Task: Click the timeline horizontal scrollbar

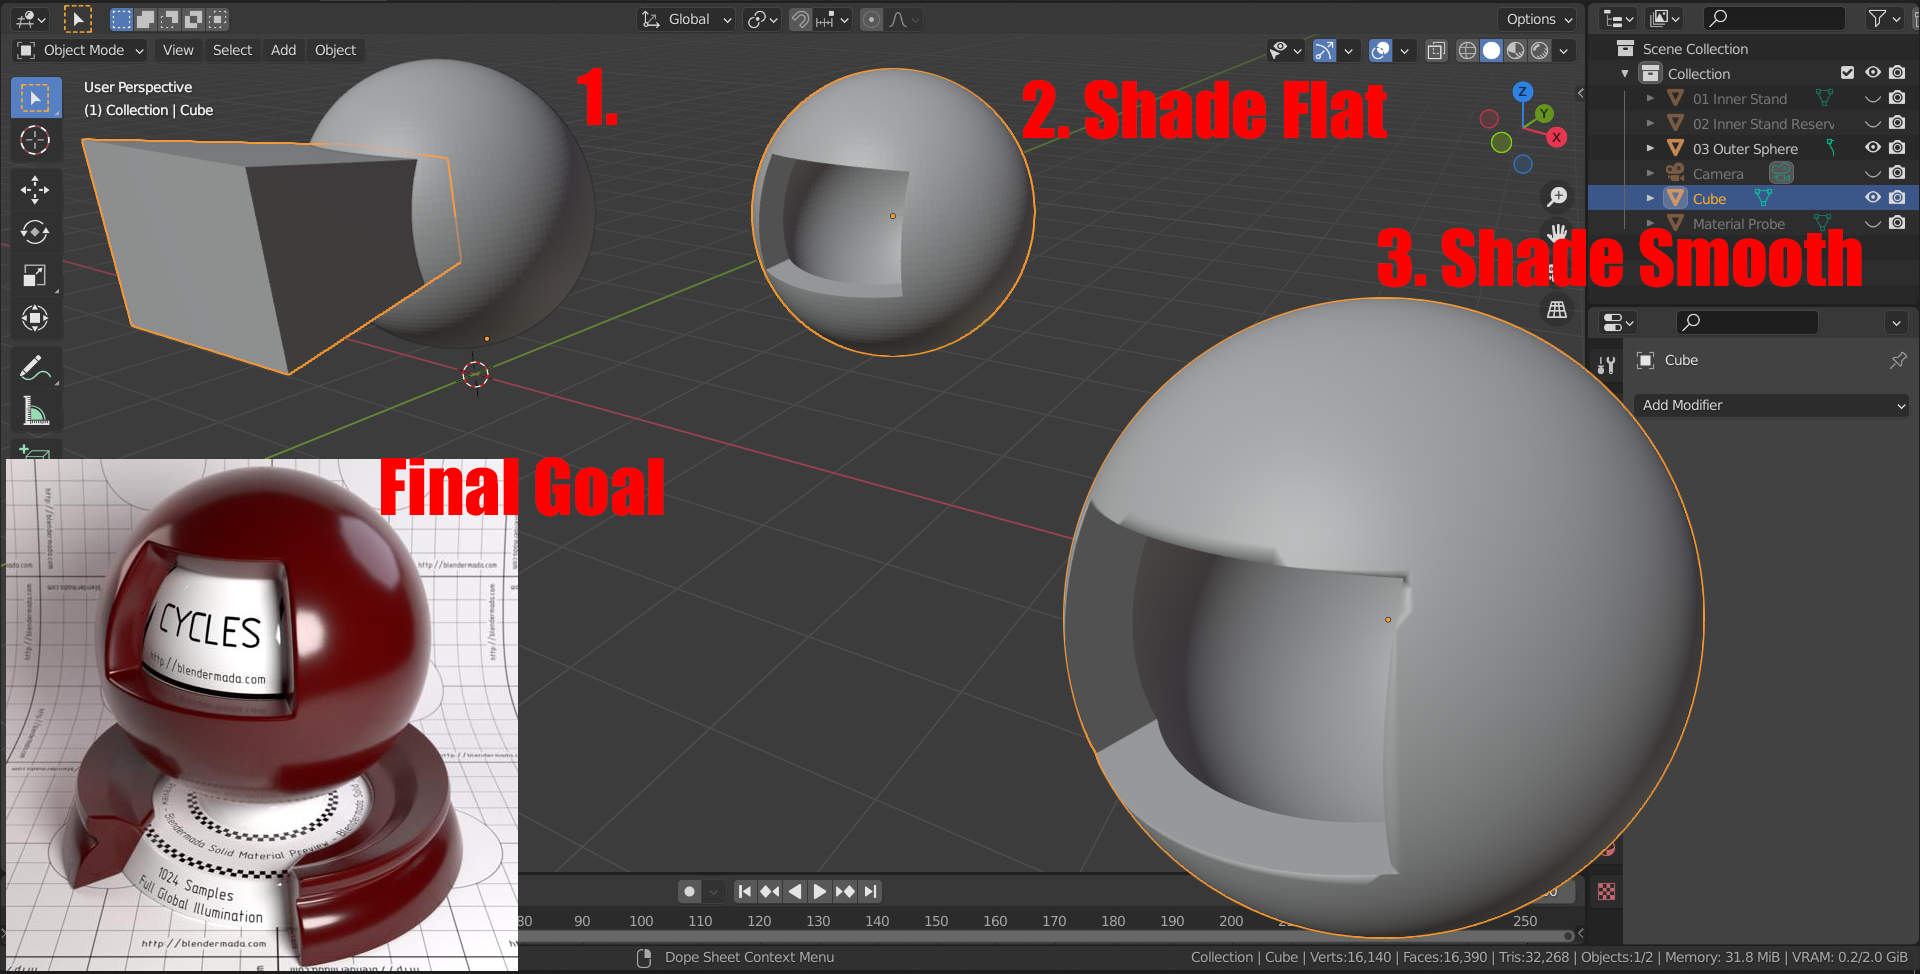Action: point(1045,936)
